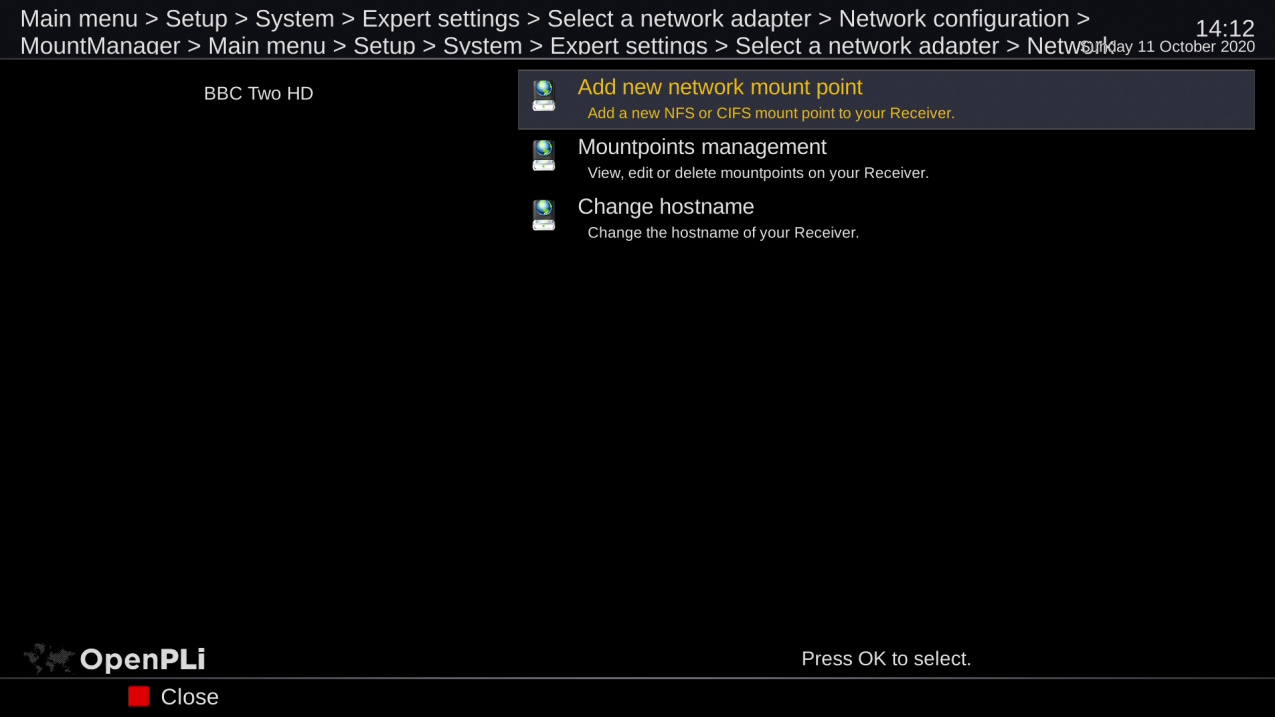Choose the Change hostname option
This screenshot has height=717, width=1275.
[666, 207]
